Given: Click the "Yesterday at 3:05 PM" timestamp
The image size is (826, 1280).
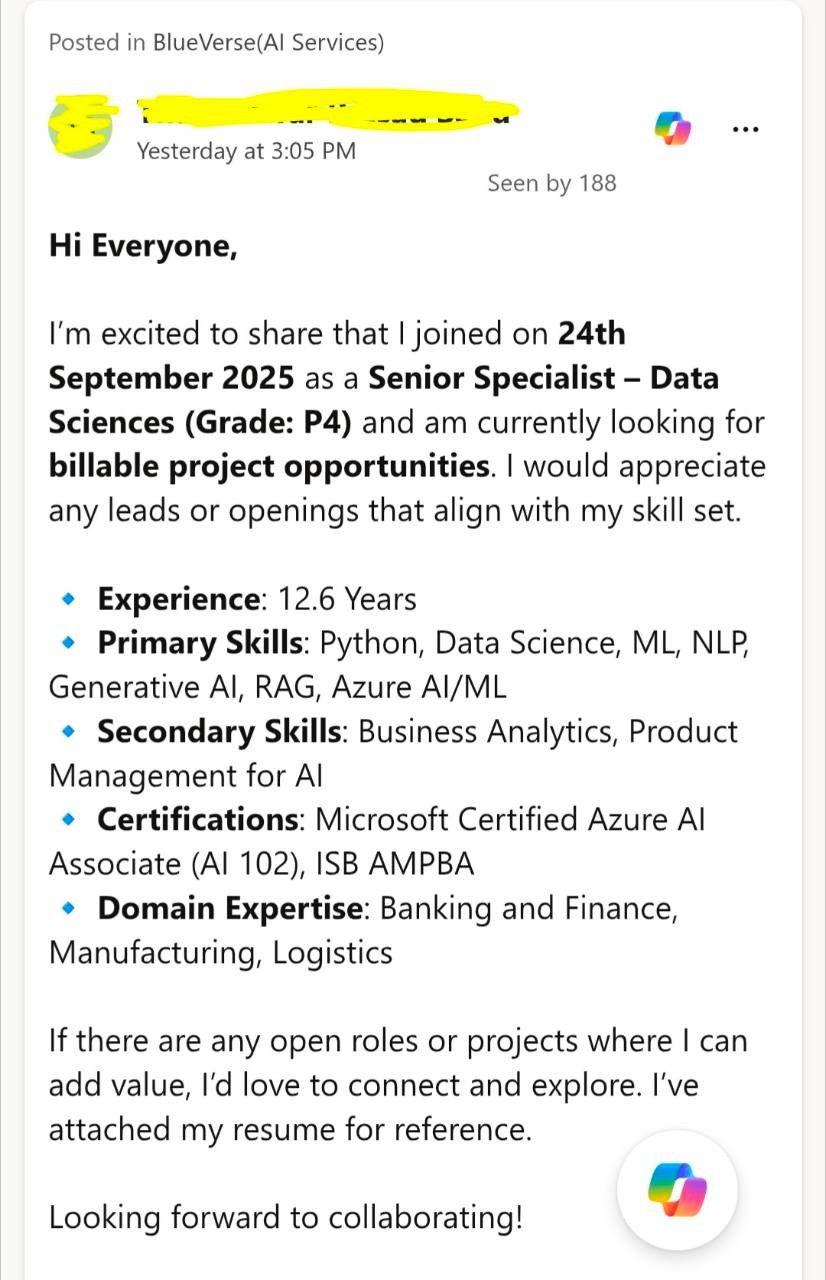Looking at the screenshot, I should point(246,151).
